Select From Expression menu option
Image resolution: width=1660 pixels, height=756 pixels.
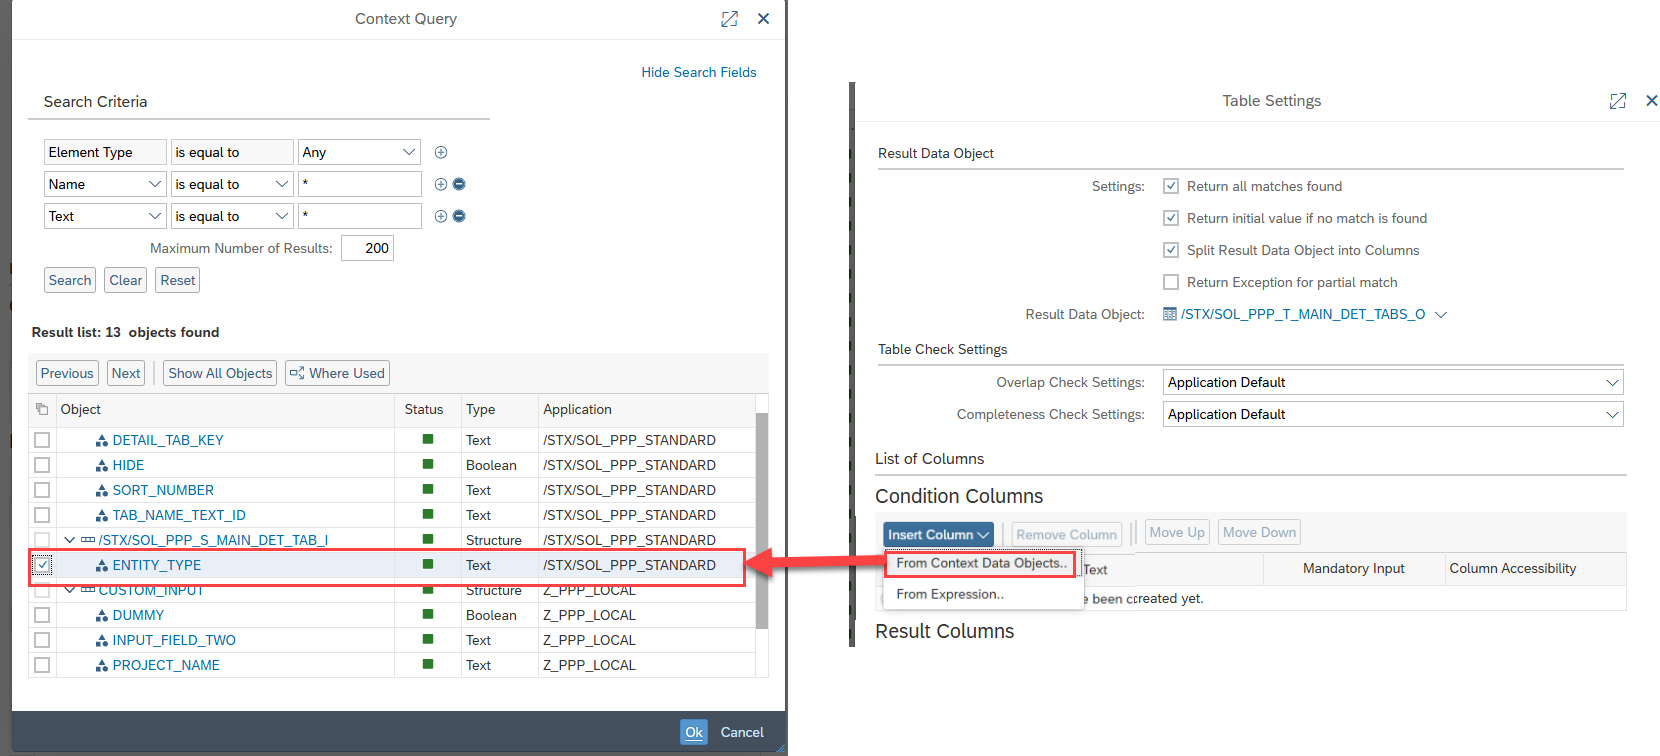(949, 594)
